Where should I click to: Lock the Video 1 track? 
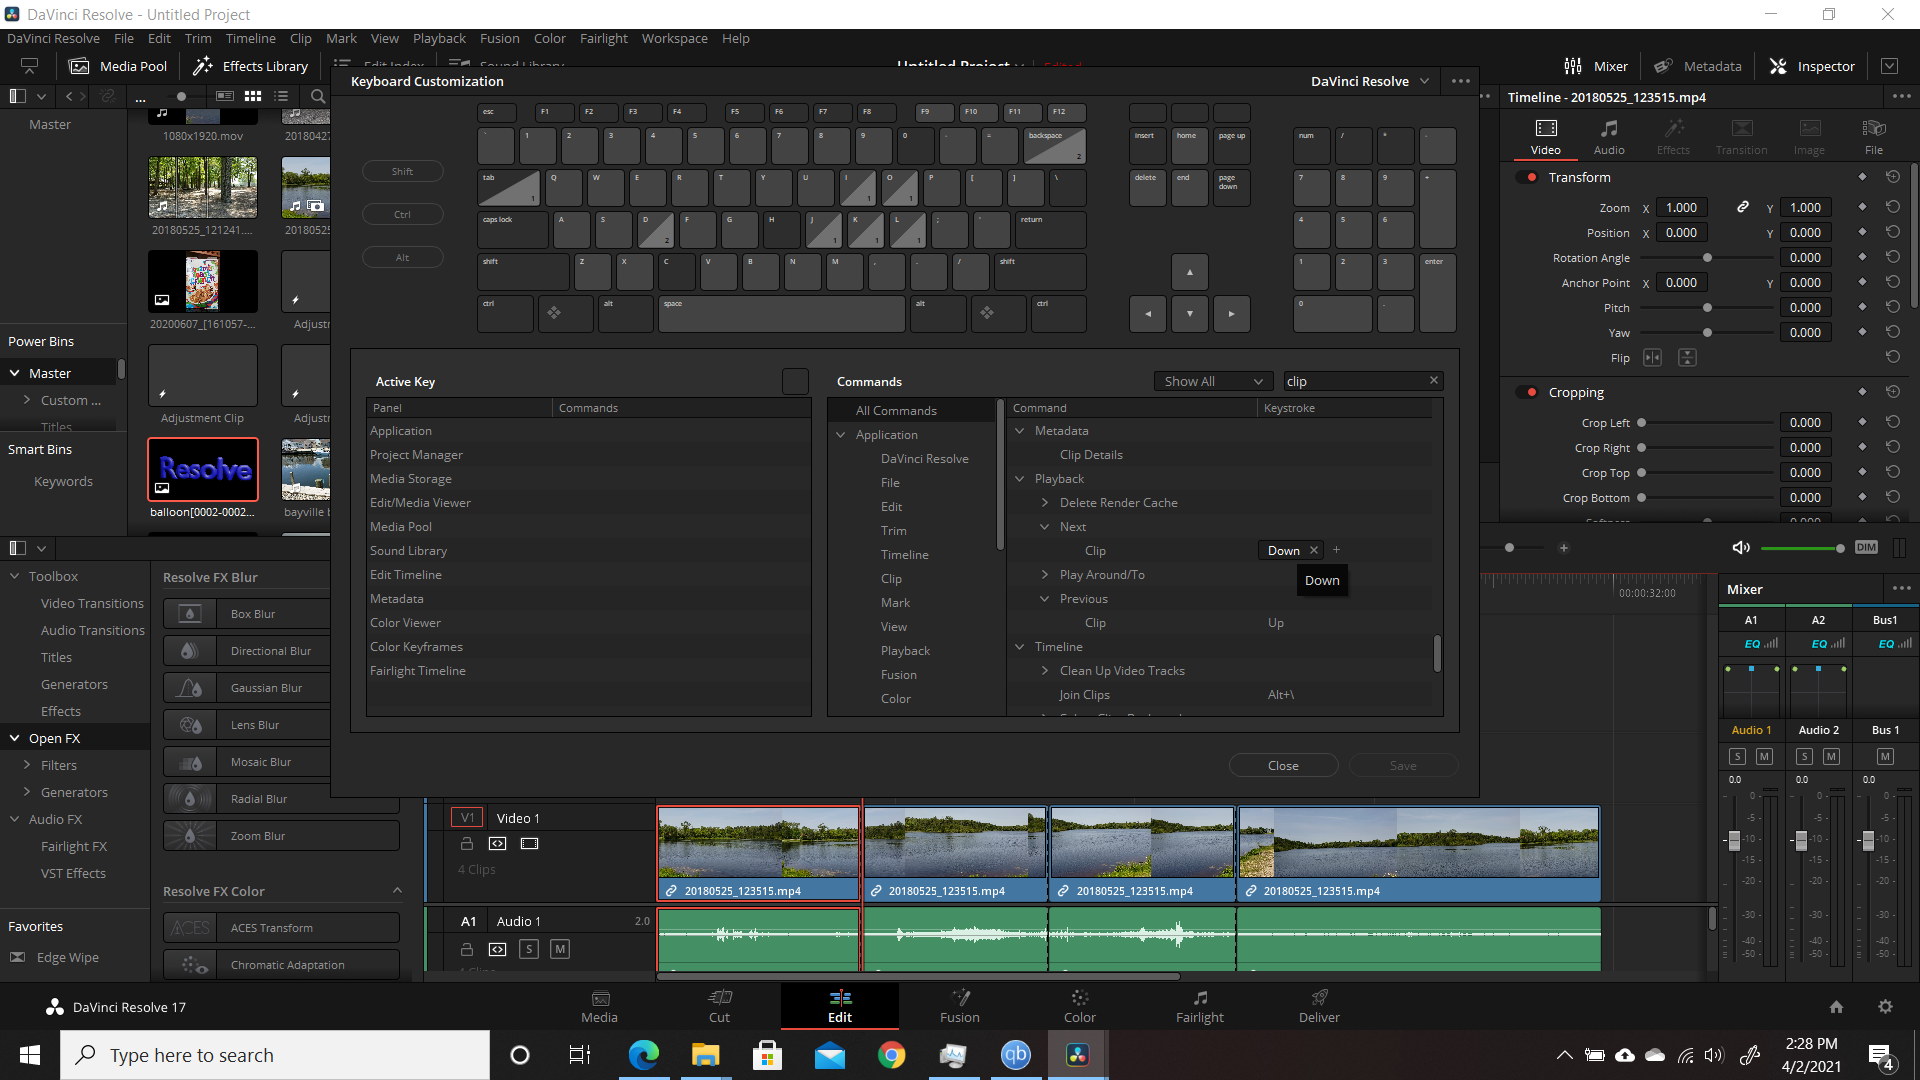(x=466, y=844)
